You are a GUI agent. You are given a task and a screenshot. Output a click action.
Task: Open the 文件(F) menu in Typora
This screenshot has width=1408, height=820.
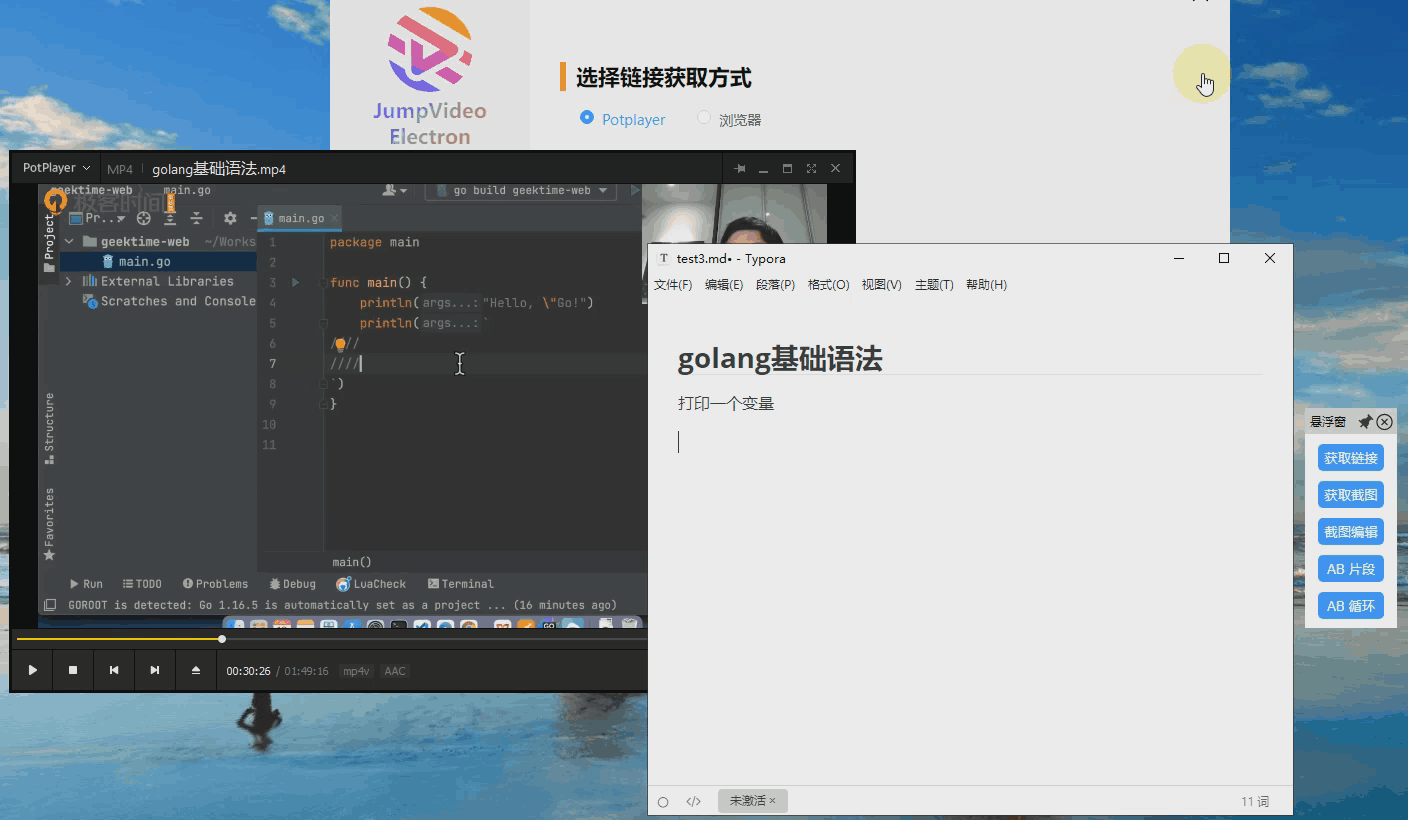tap(672, 285)
